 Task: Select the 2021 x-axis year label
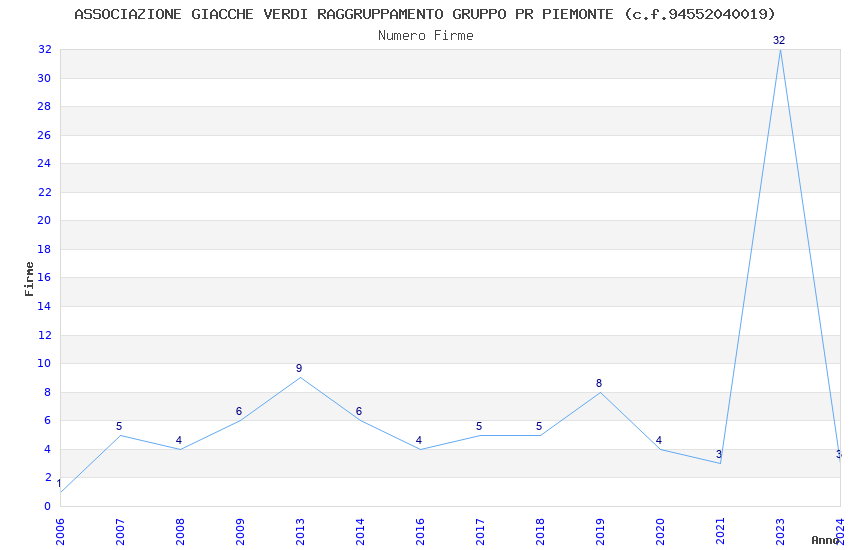pyautogui.click(x=720, y=532)
